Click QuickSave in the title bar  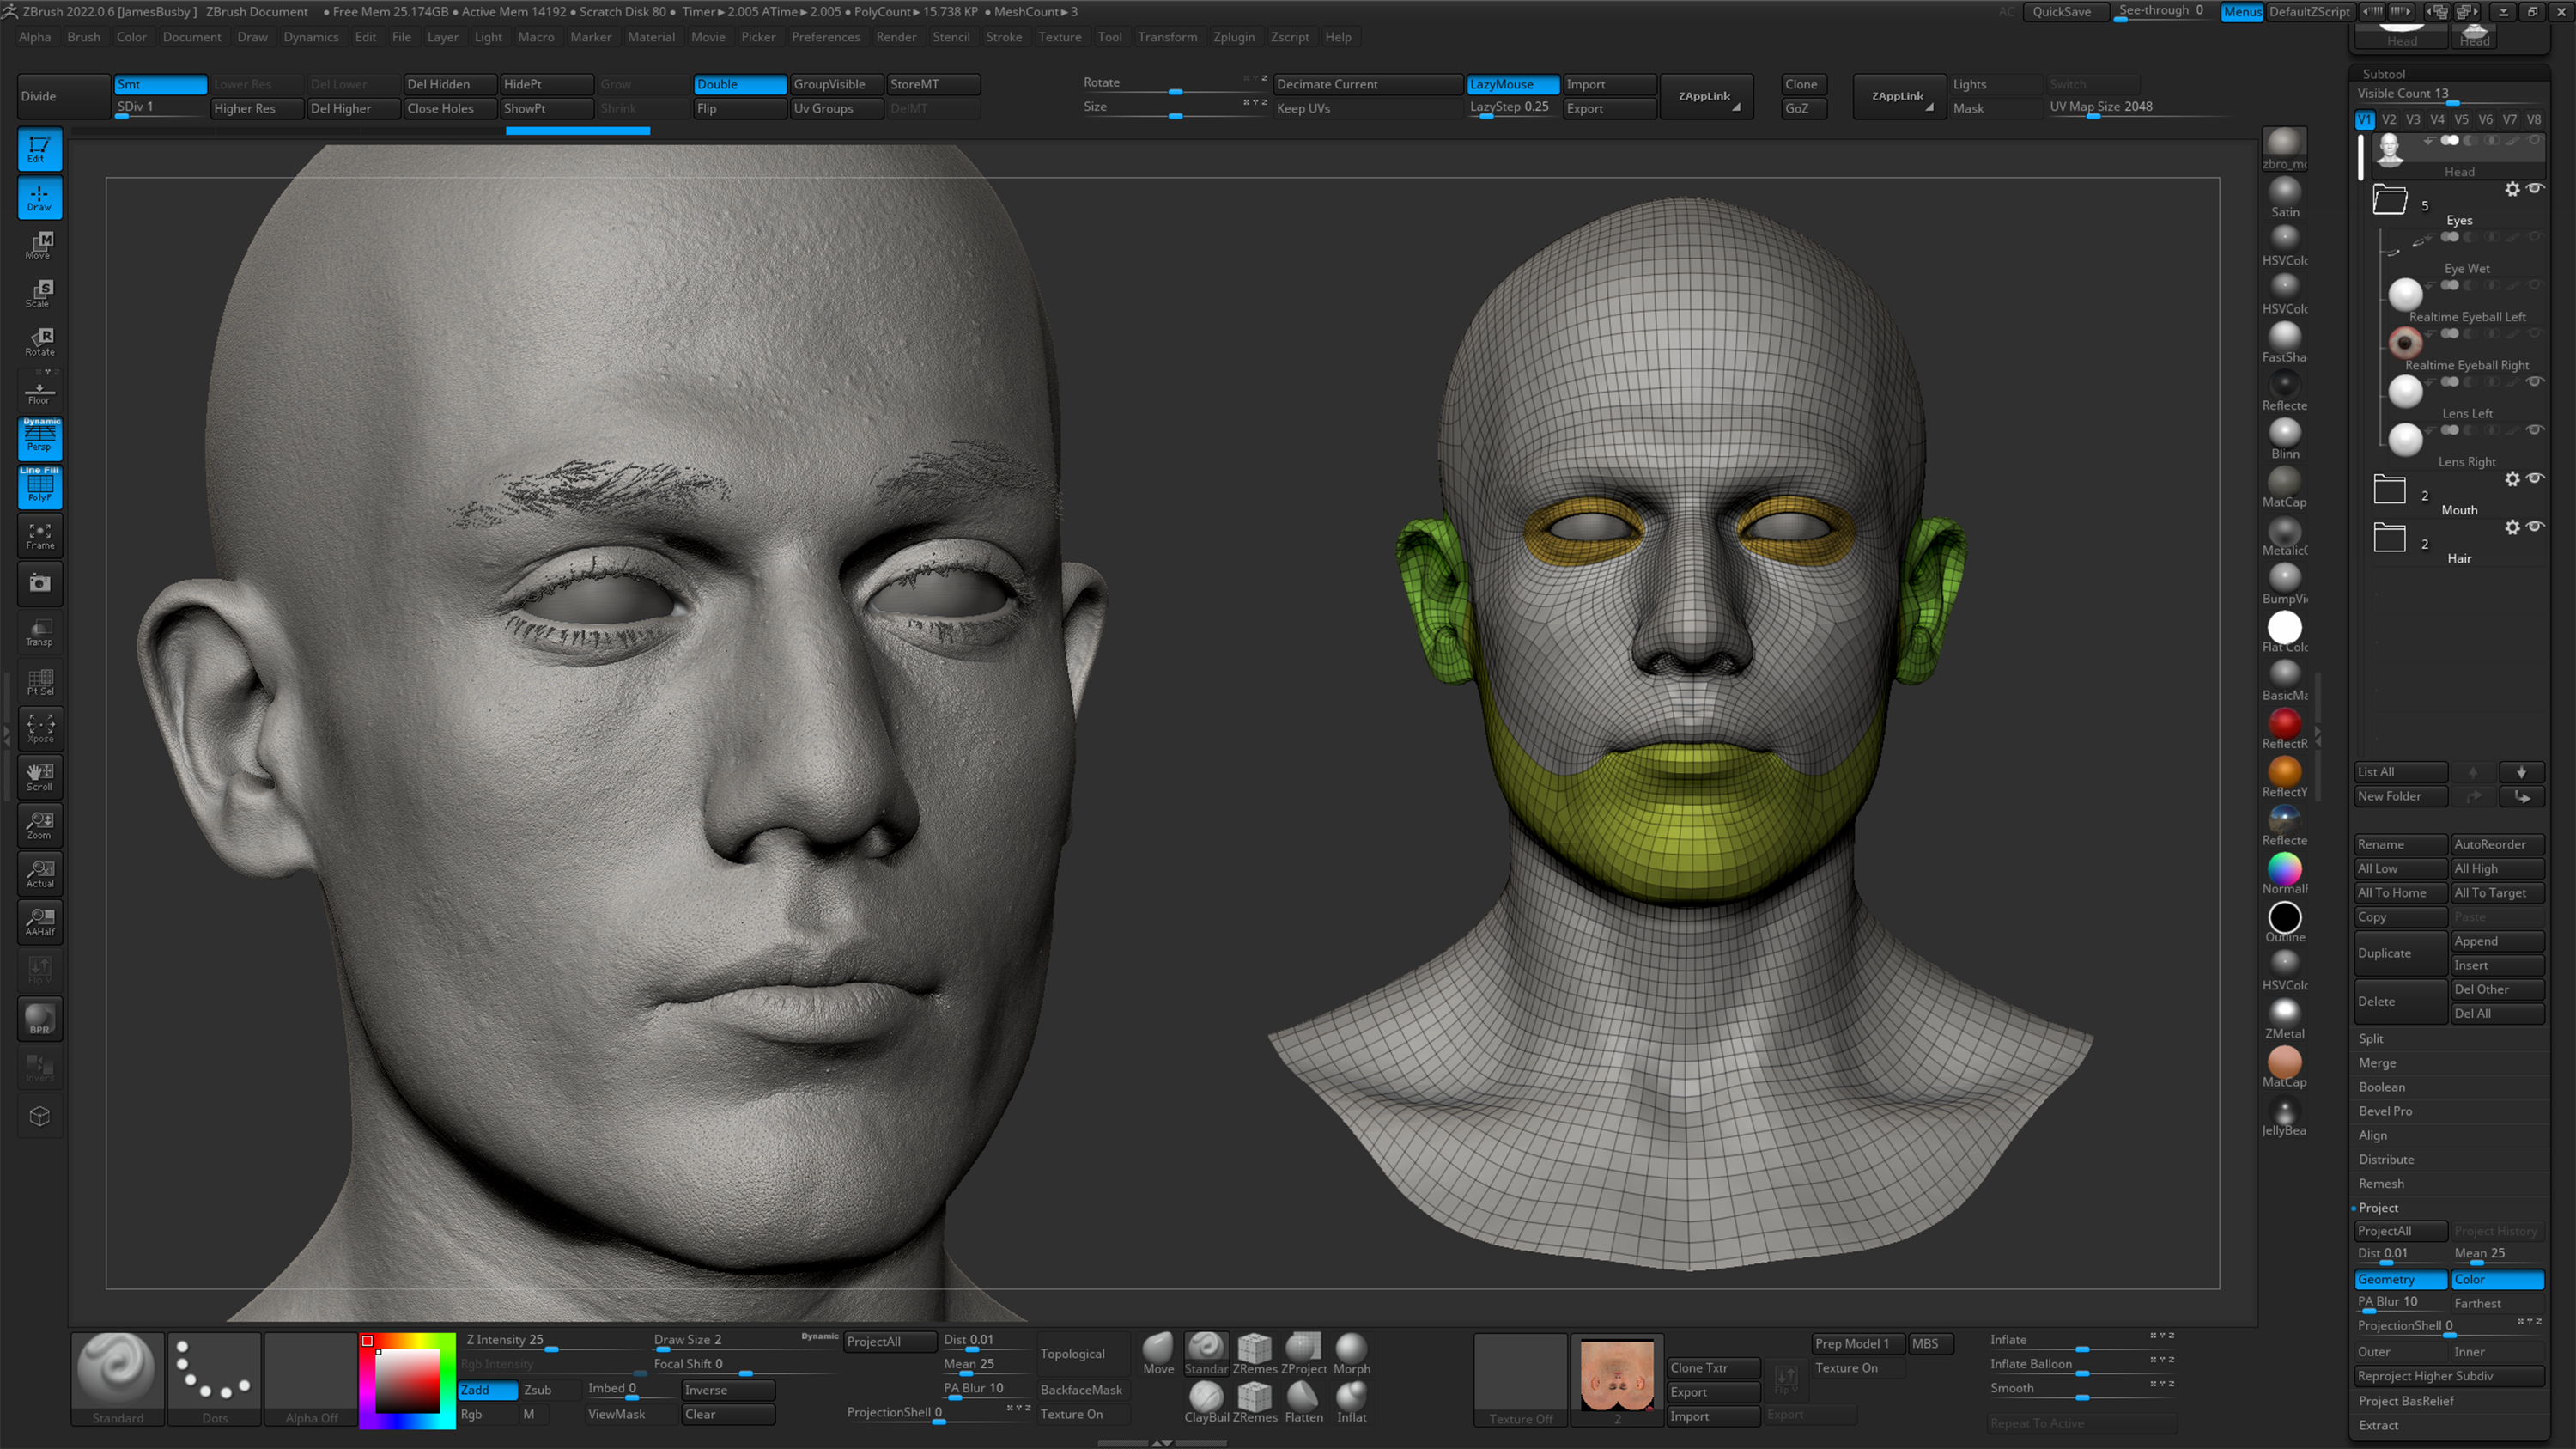(x=2065, y=12)
